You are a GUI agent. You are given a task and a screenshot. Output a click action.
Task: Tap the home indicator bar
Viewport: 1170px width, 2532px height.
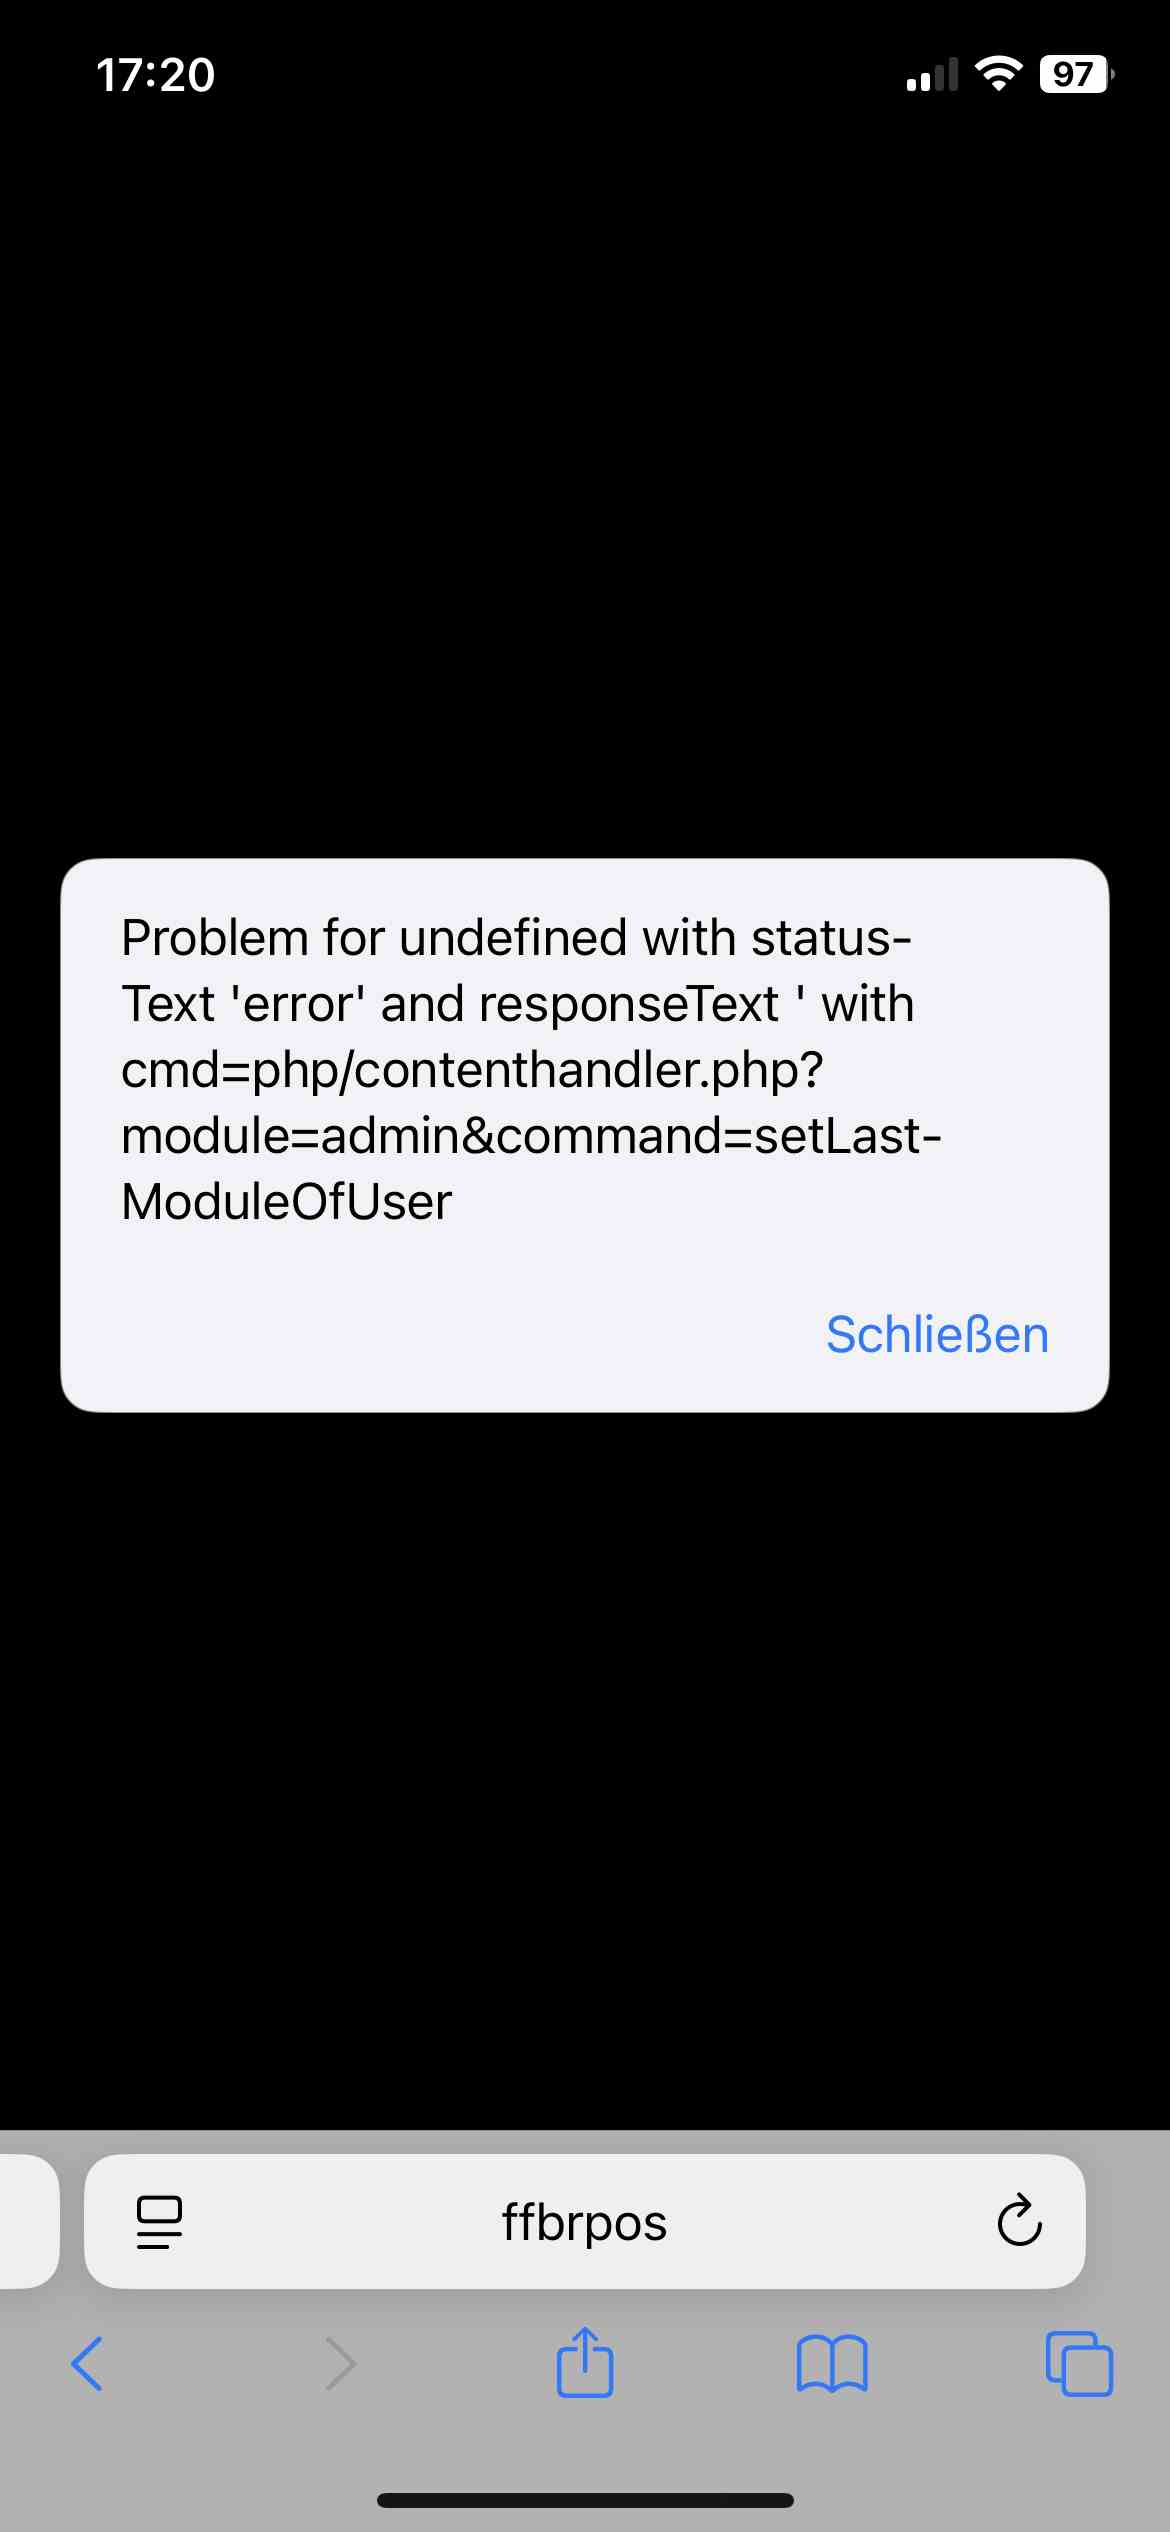[x=585, y=2500]
